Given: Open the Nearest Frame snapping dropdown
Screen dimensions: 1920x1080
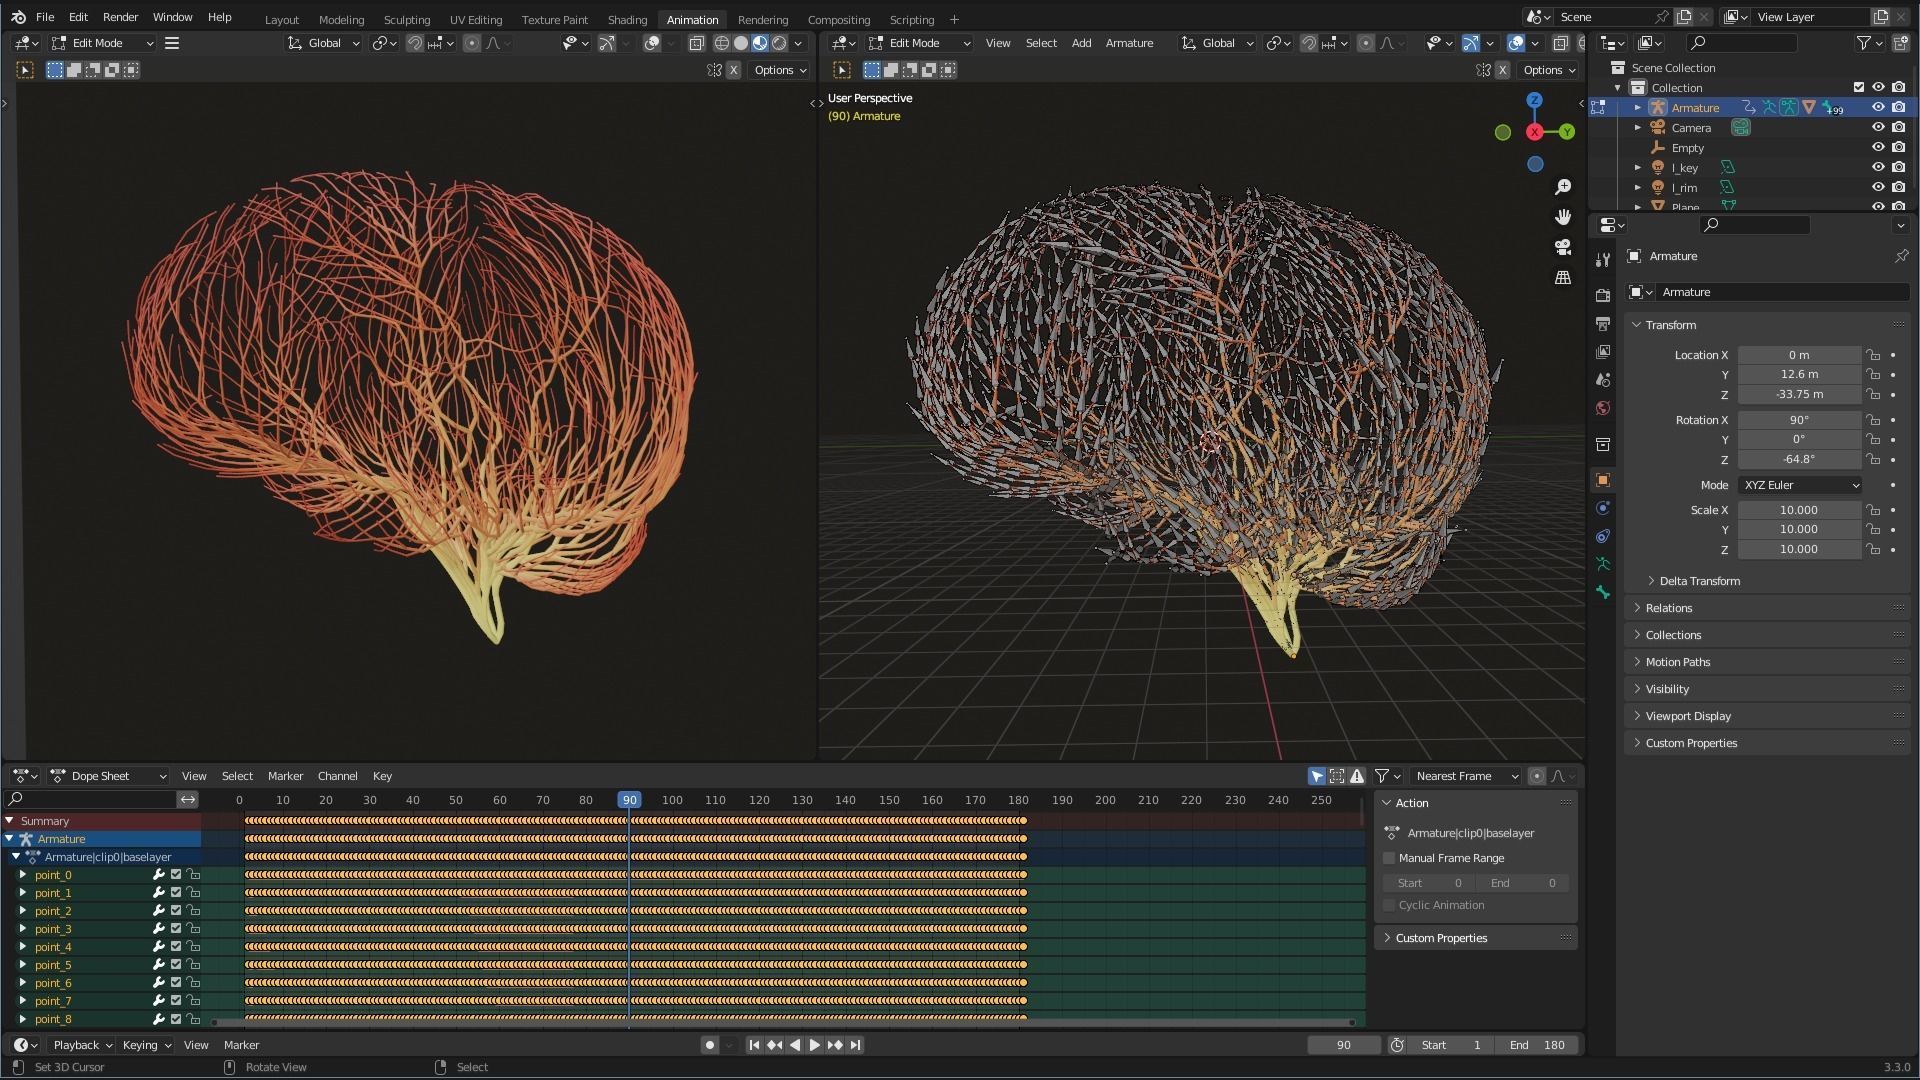Looking at the screenshot, I should pos(1465,776).
